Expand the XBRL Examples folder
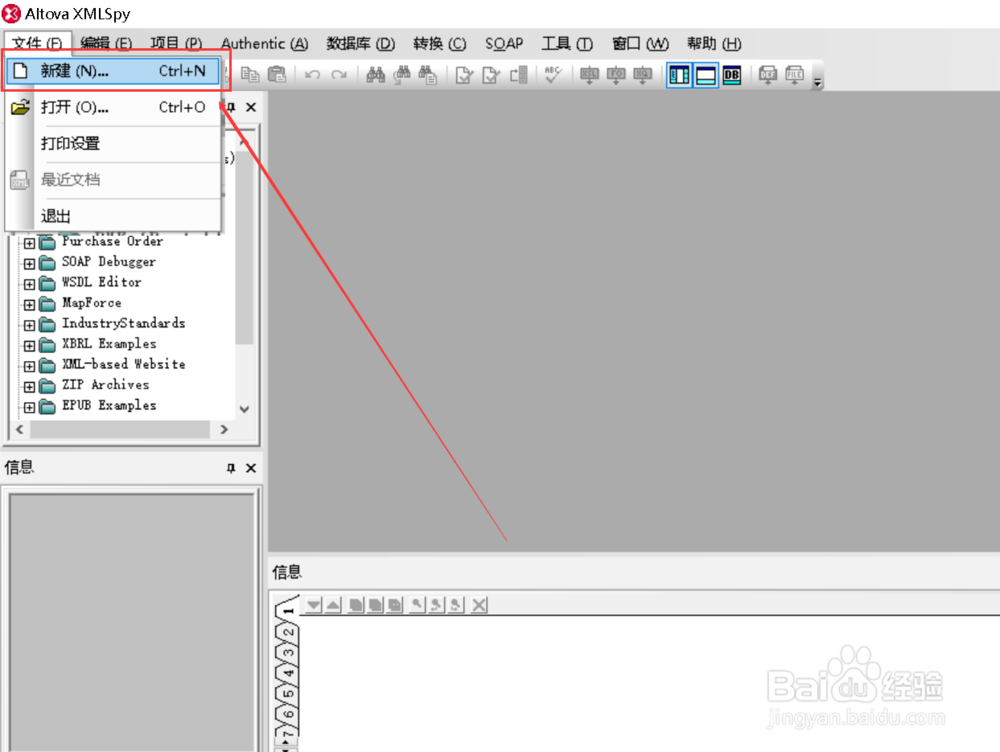1000x752 pixels. pos(29,346)
